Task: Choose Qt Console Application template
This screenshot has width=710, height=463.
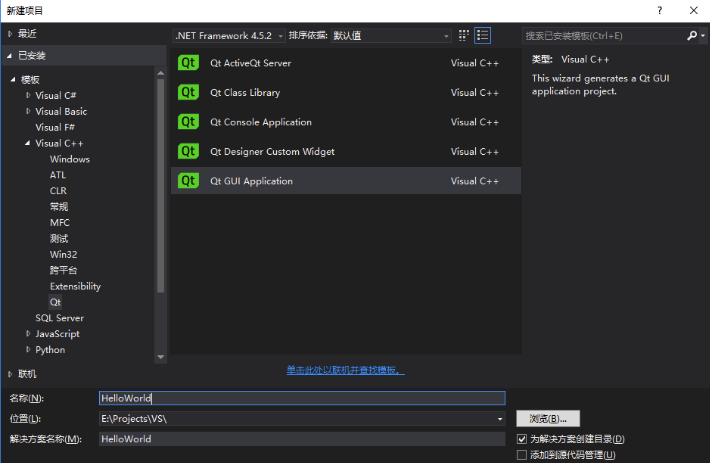Action: 346,122
